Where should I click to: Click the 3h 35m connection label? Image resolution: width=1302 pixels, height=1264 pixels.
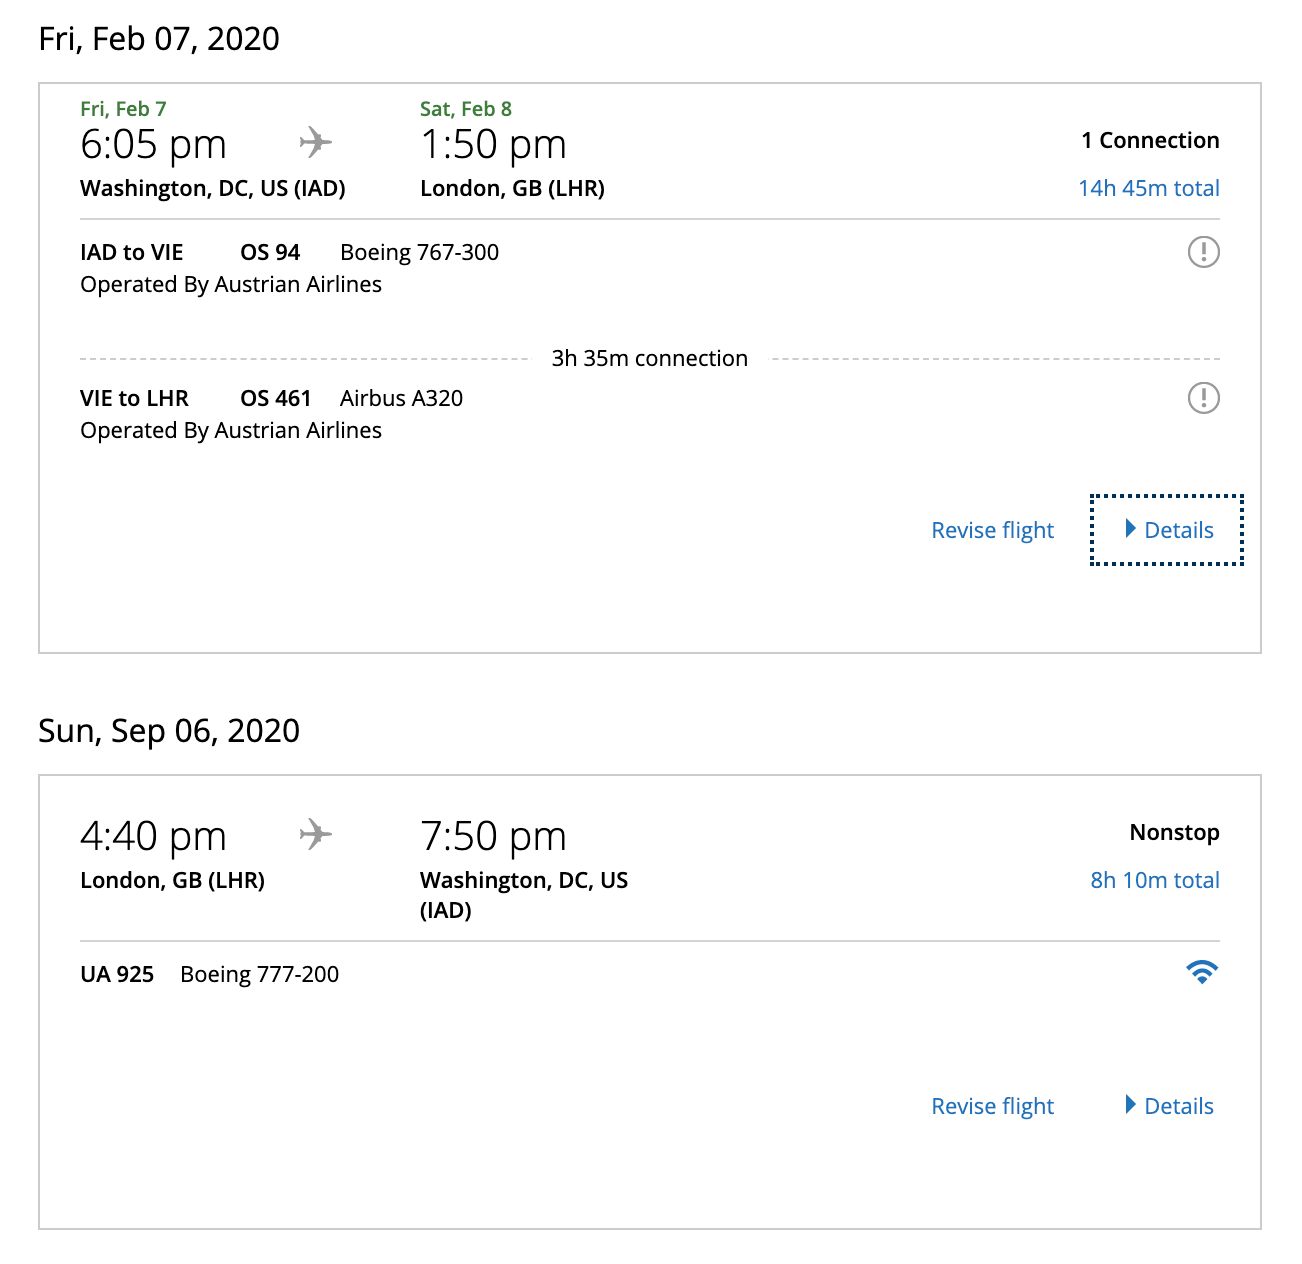pos(649,358)
